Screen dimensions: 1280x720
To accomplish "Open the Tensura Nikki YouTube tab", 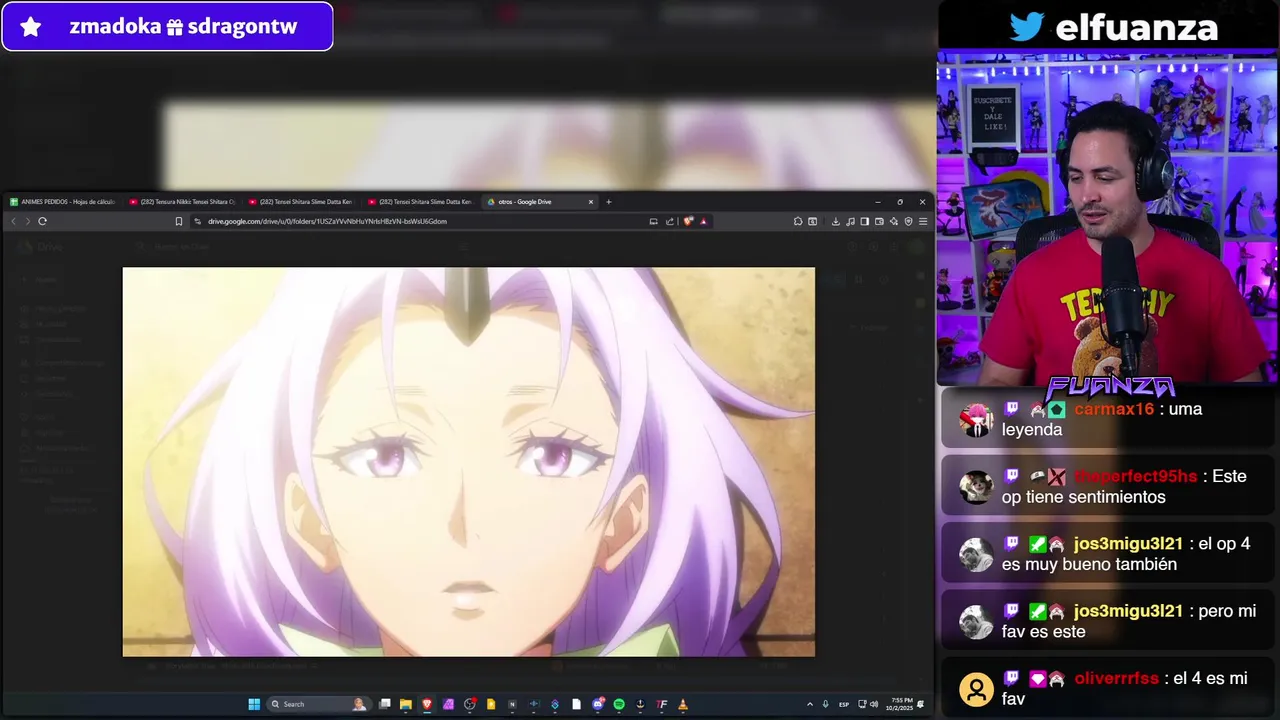I will click(x=183, y=202).
